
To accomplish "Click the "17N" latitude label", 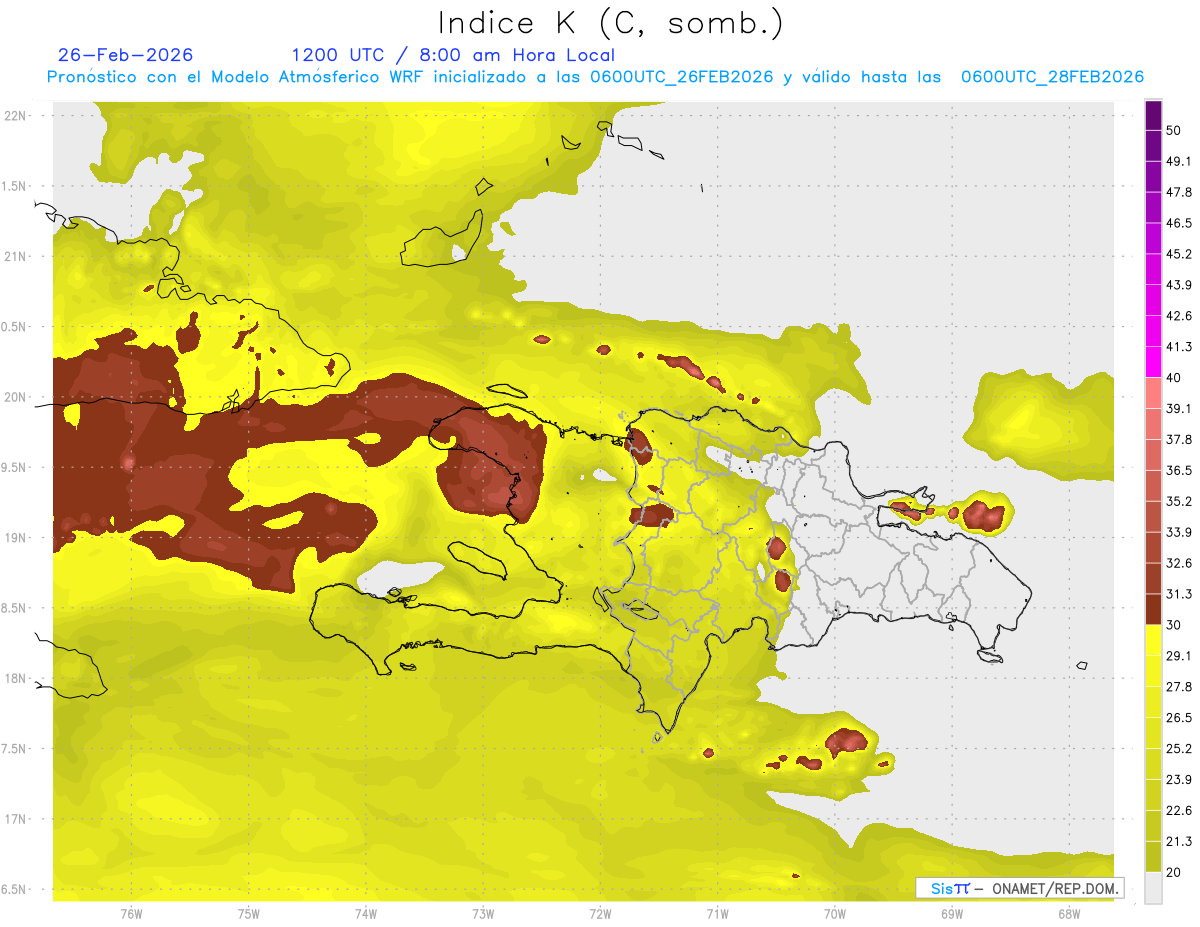I will [17, 819].
